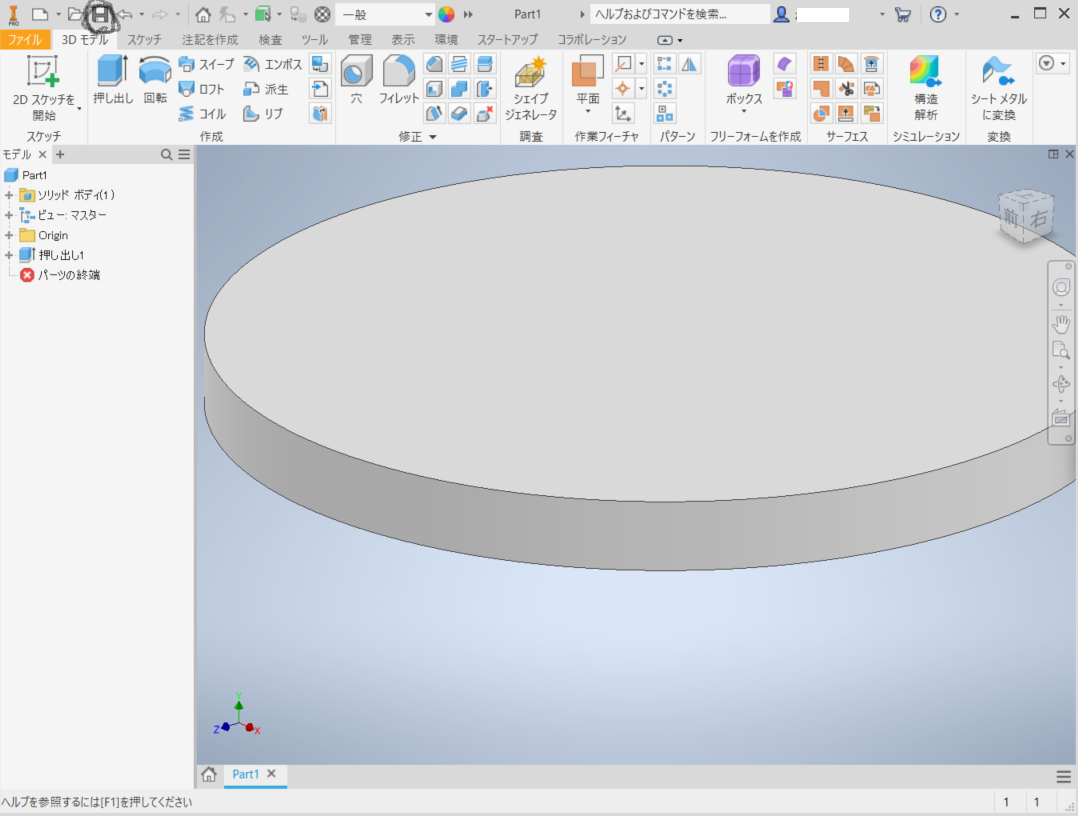Image resolution: width=1078 pixels, height=816 pixels.
Task: Switch to the コラボレーション ribbon tab
Action: tap(592, 40)
